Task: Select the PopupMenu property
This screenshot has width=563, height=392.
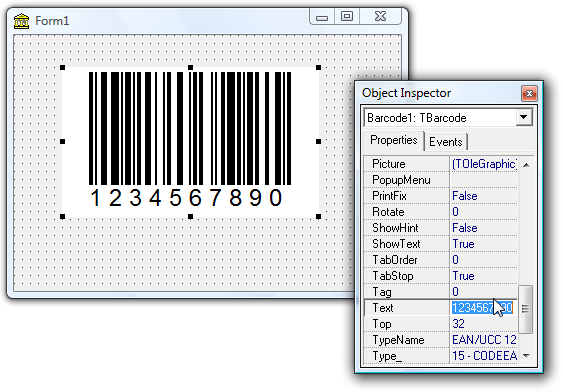Action: (406, 180)
